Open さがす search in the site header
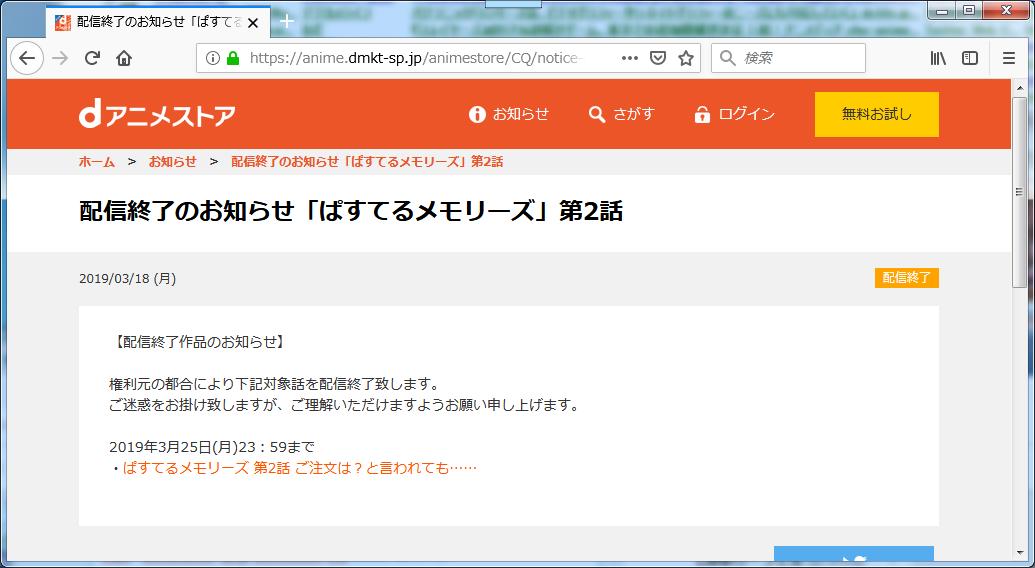The image size is (1035, 568). 621,114
